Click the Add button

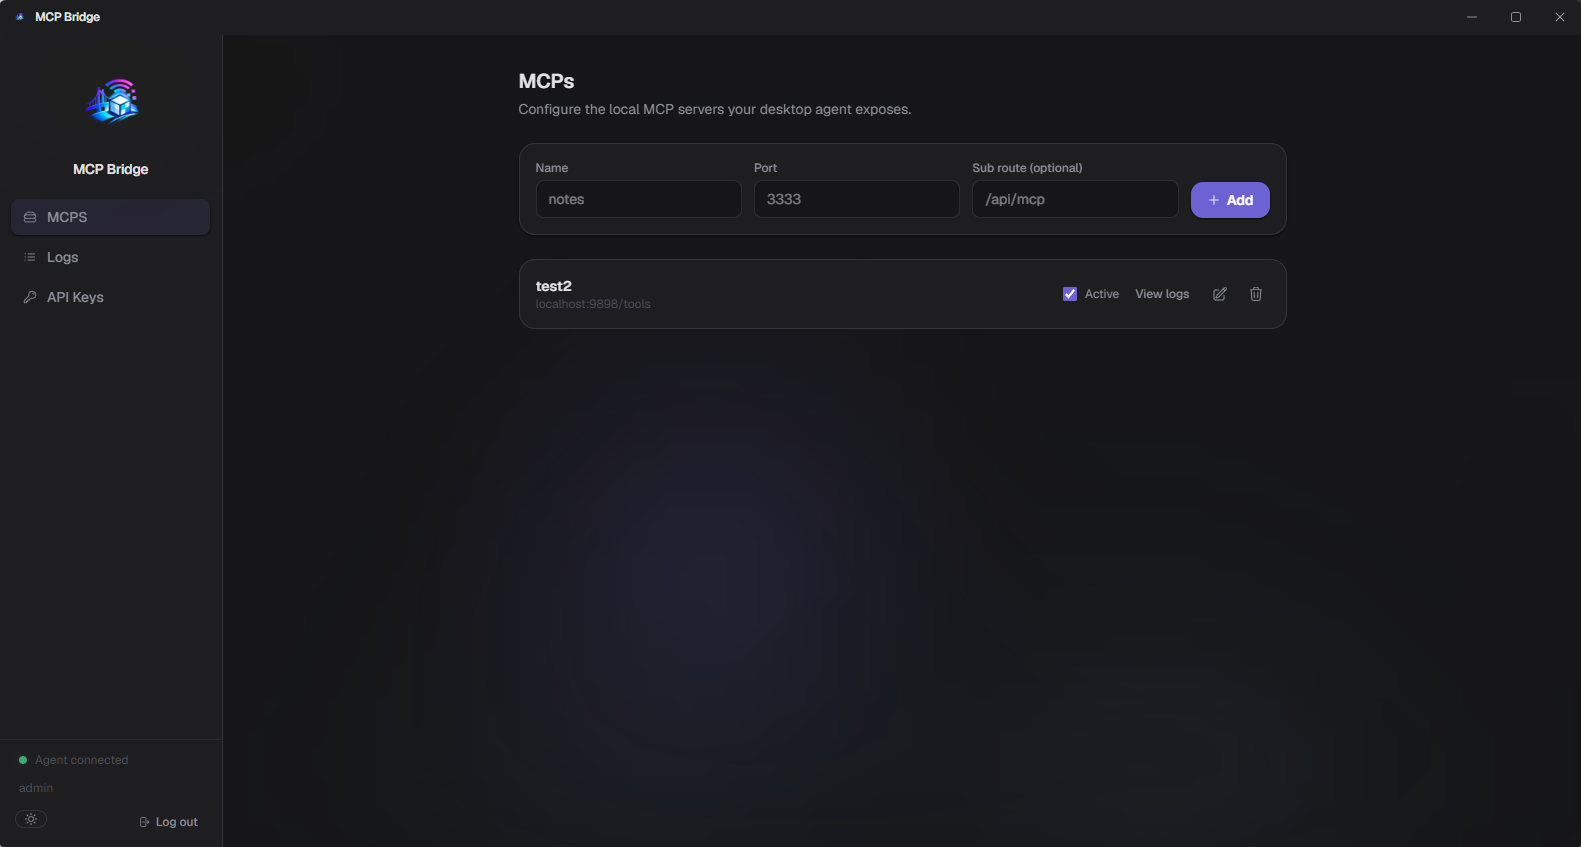tap(1230, 200)
